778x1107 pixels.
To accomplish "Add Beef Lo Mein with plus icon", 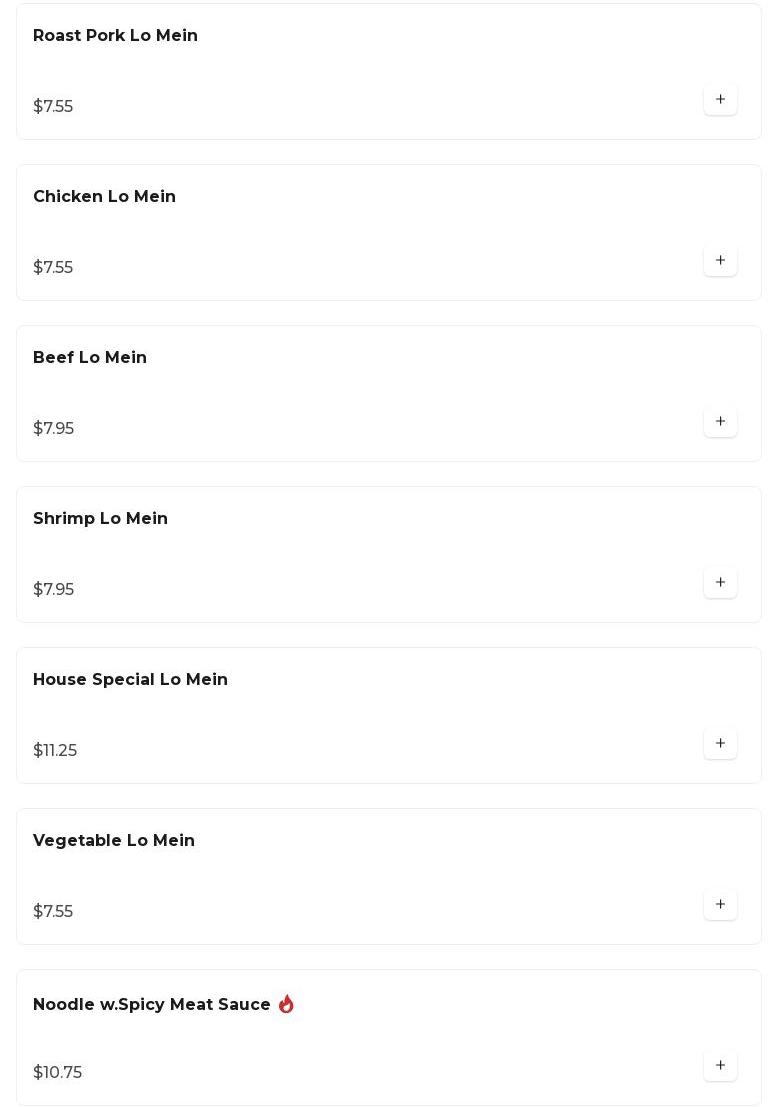I will (x=720, y=421).
